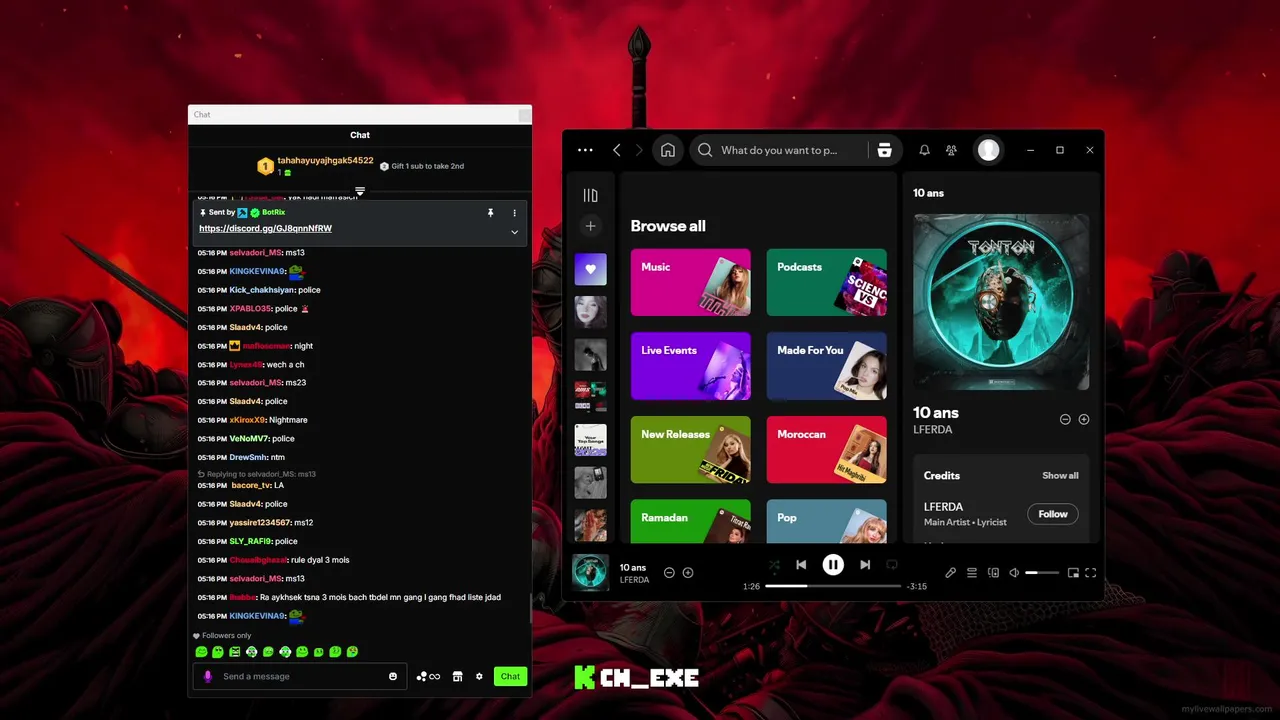The width and height of the screenshot is (1280, 720).
Task: Enter Spotify full screen view
Action: click(x=1091, y=573)
